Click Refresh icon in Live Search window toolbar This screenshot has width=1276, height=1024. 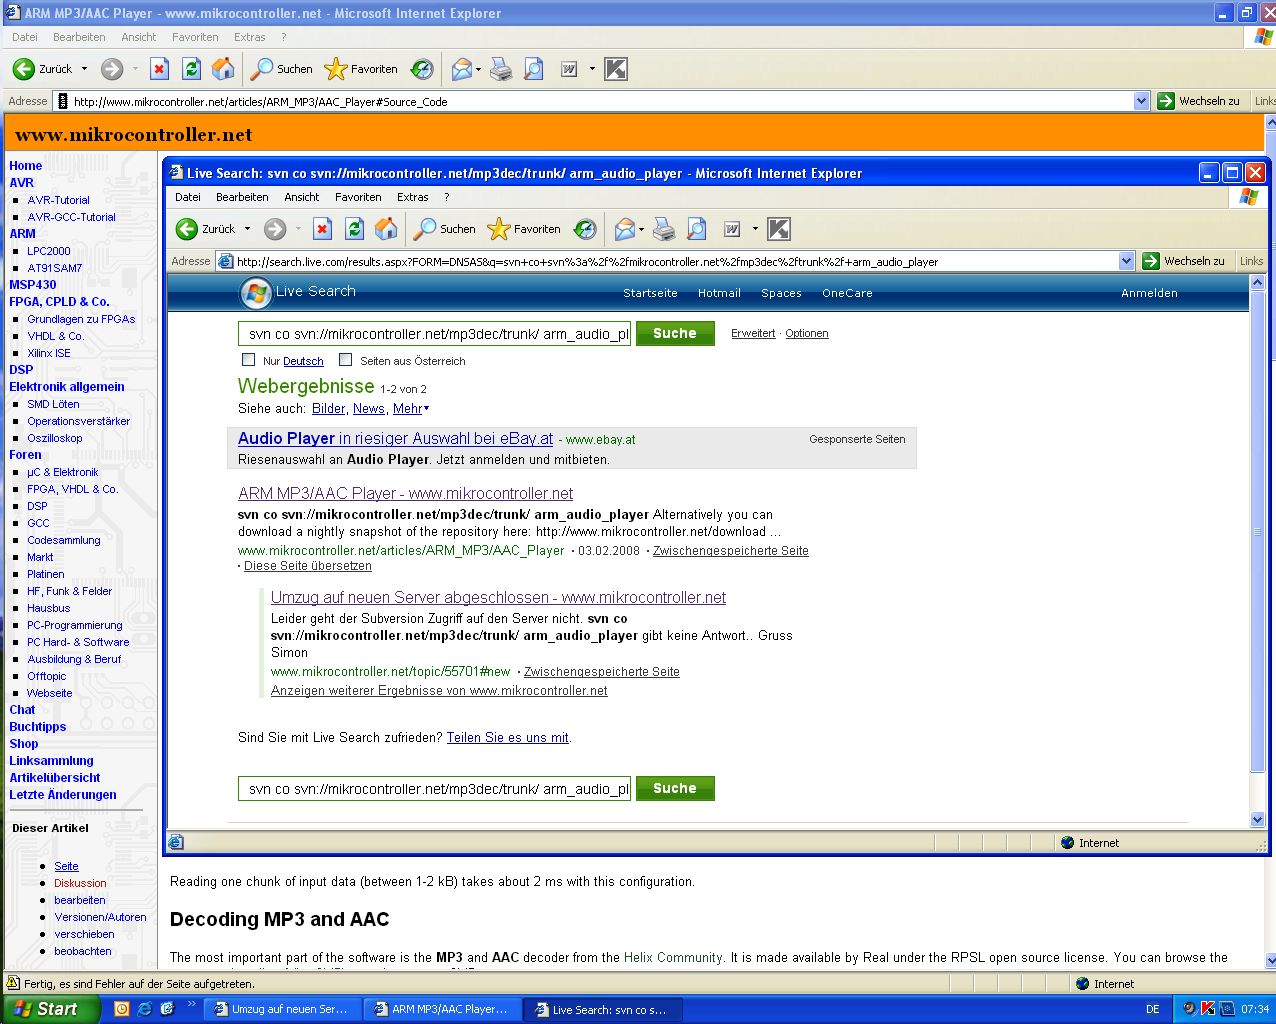click(354, 229)
